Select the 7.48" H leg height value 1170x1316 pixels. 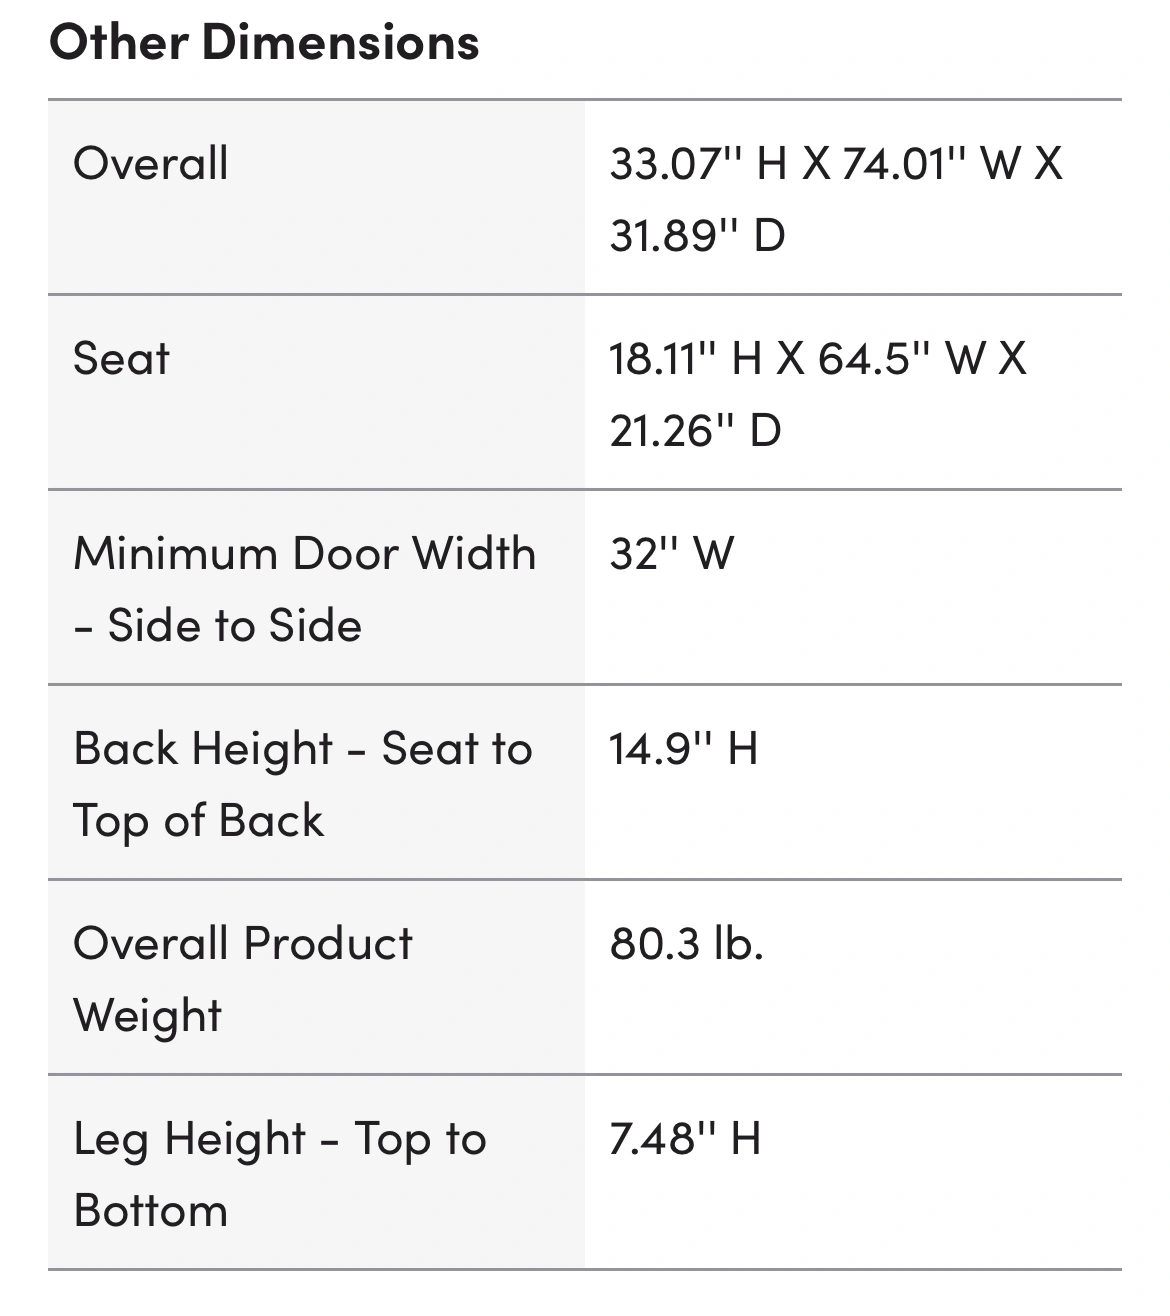pyautogui.click(x=685, y=1138)
